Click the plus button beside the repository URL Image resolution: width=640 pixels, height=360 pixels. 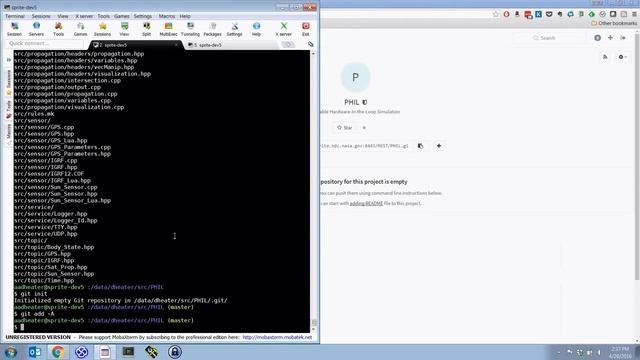coord(439,146)
